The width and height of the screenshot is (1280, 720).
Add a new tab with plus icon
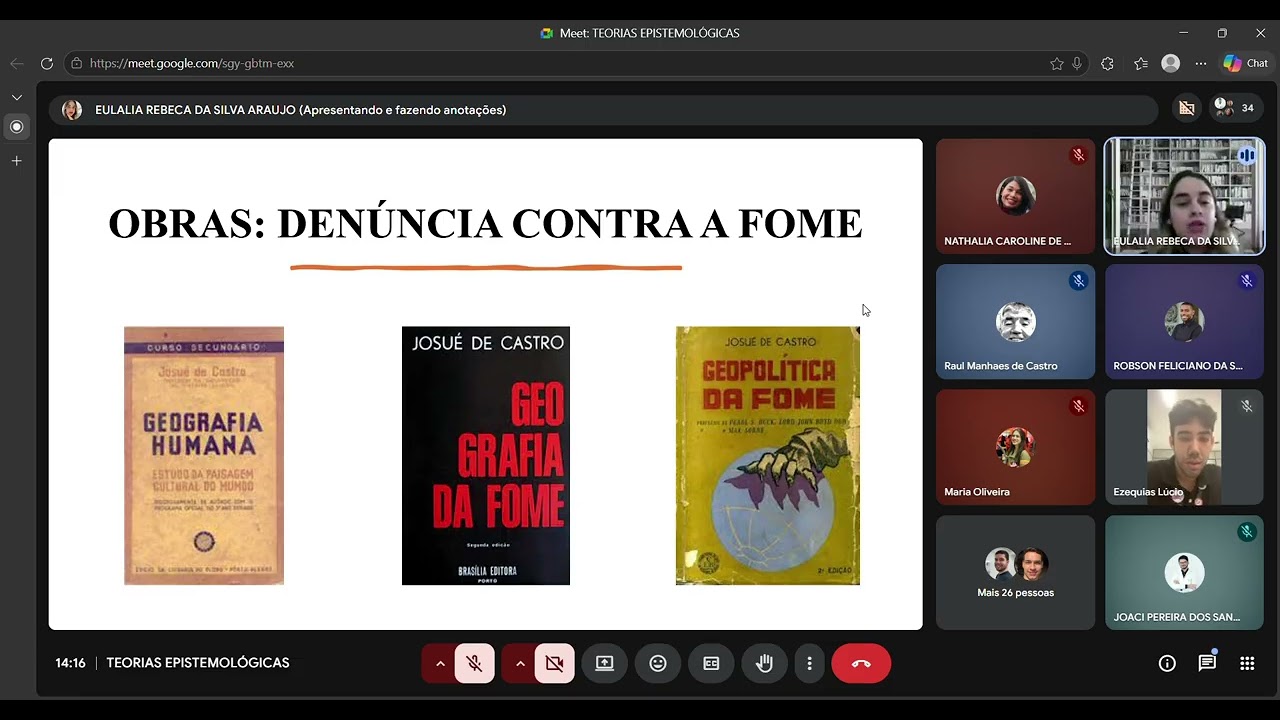(17, 160)
